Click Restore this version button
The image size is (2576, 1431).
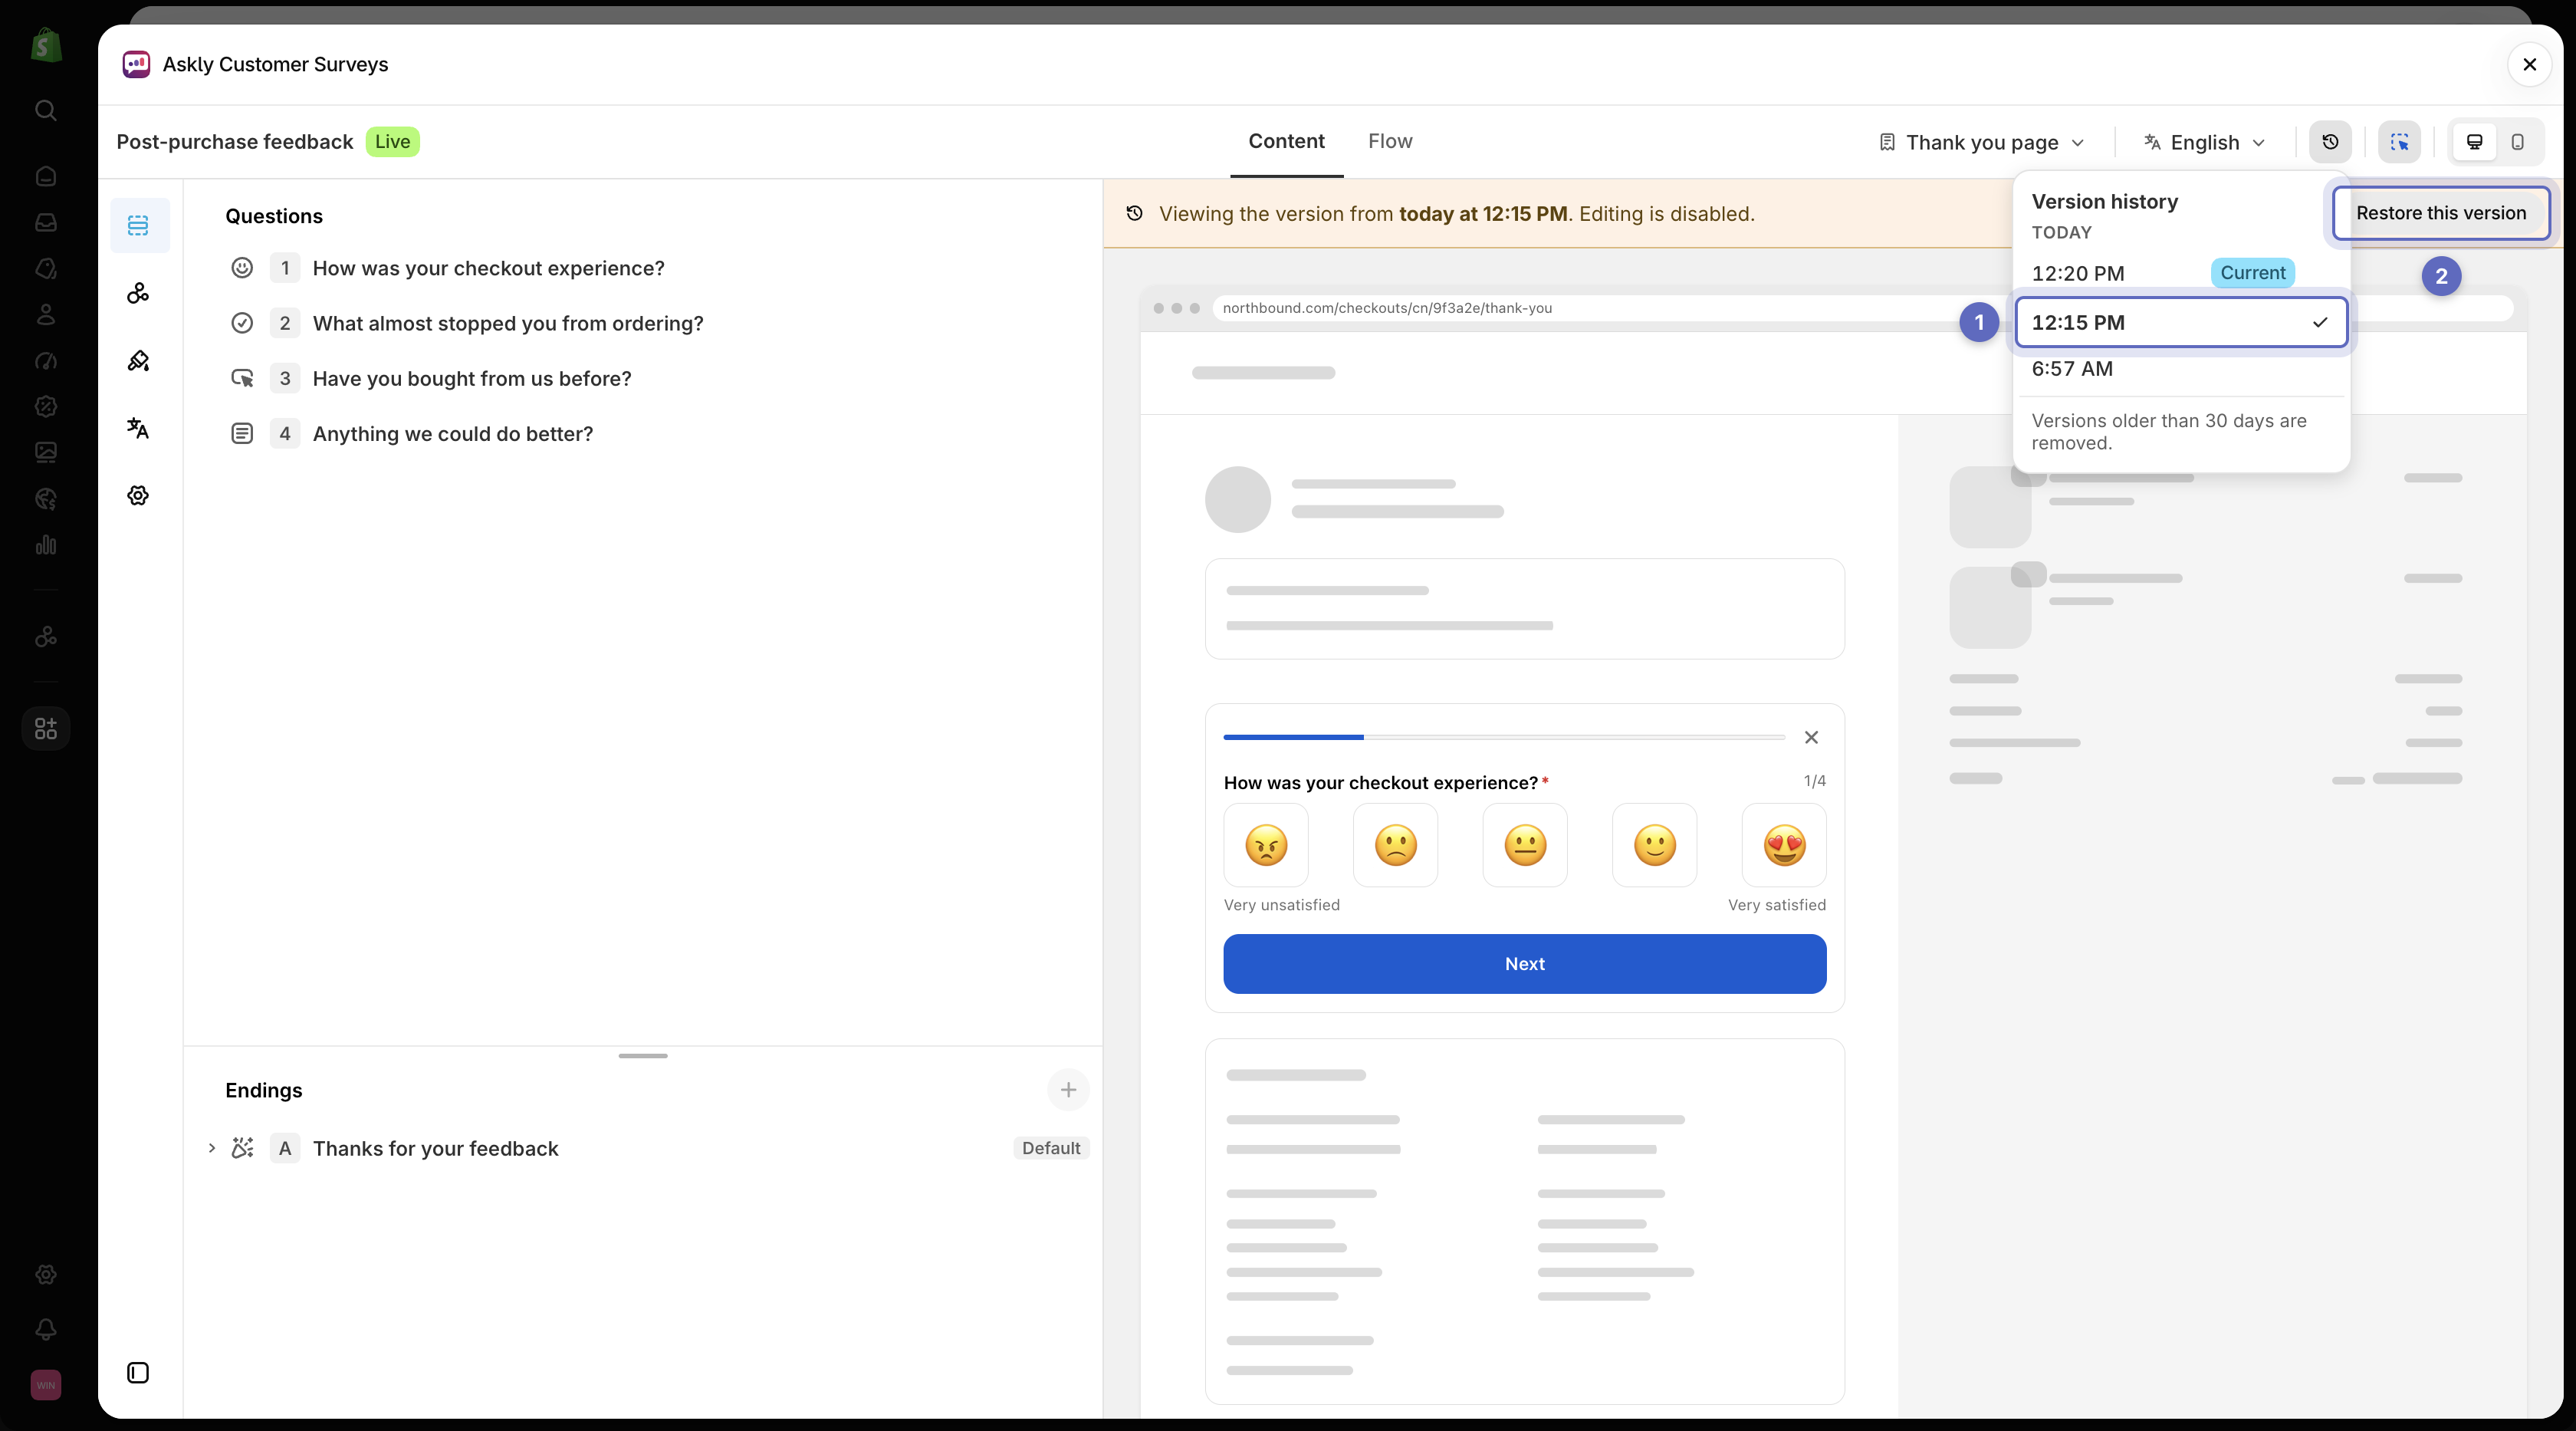[x=2440, y=213]
